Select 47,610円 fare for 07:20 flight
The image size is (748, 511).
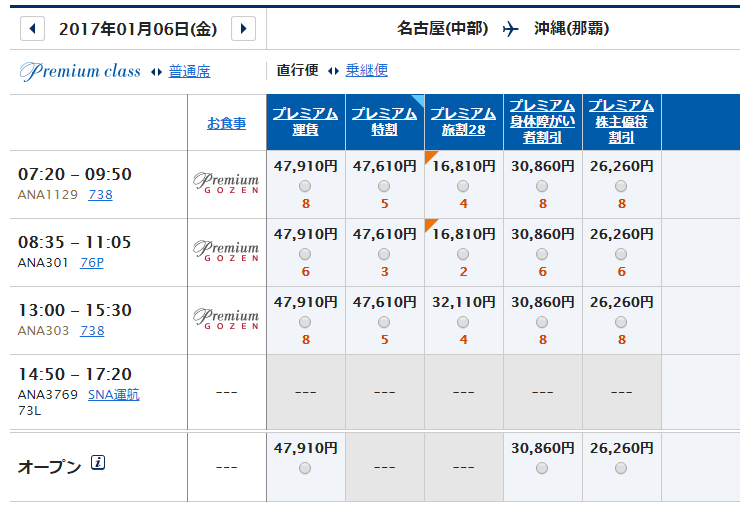(384, 186)
